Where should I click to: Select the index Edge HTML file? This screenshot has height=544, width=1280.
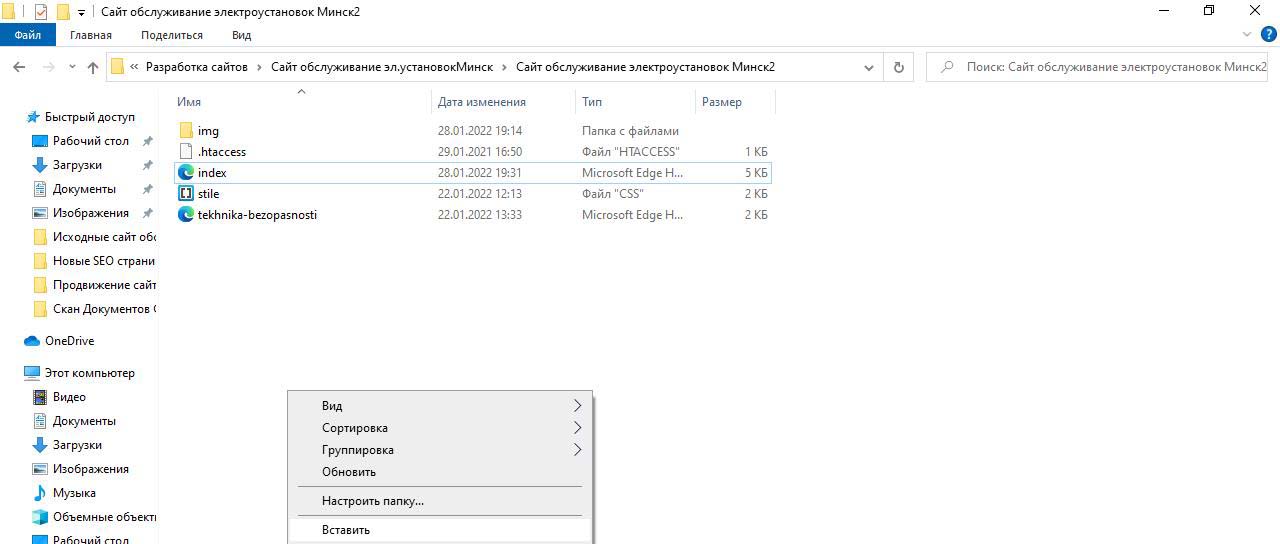pos(212,173)
